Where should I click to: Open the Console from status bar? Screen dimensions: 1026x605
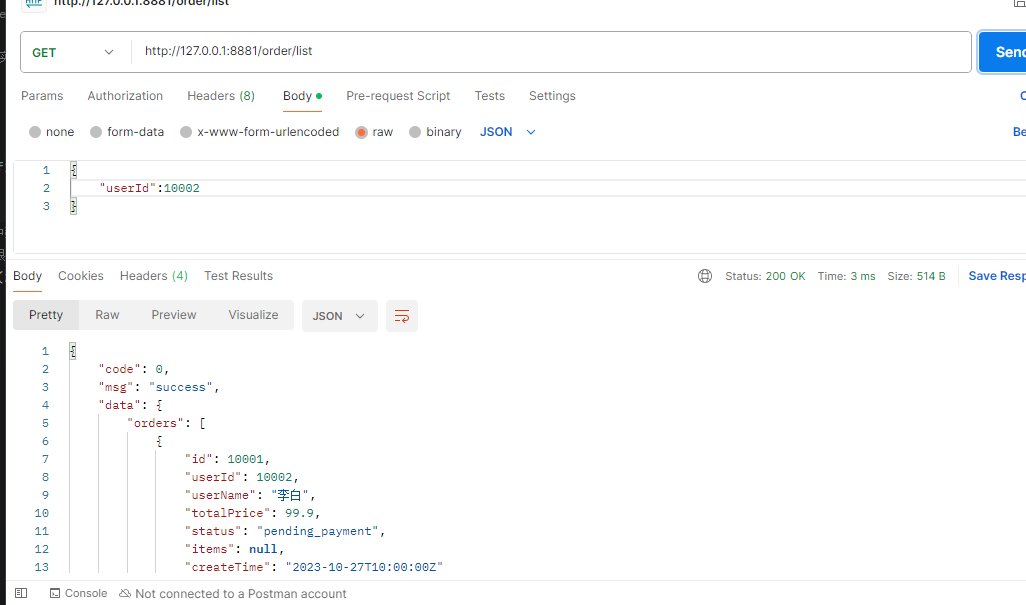(x=79, y=593)
